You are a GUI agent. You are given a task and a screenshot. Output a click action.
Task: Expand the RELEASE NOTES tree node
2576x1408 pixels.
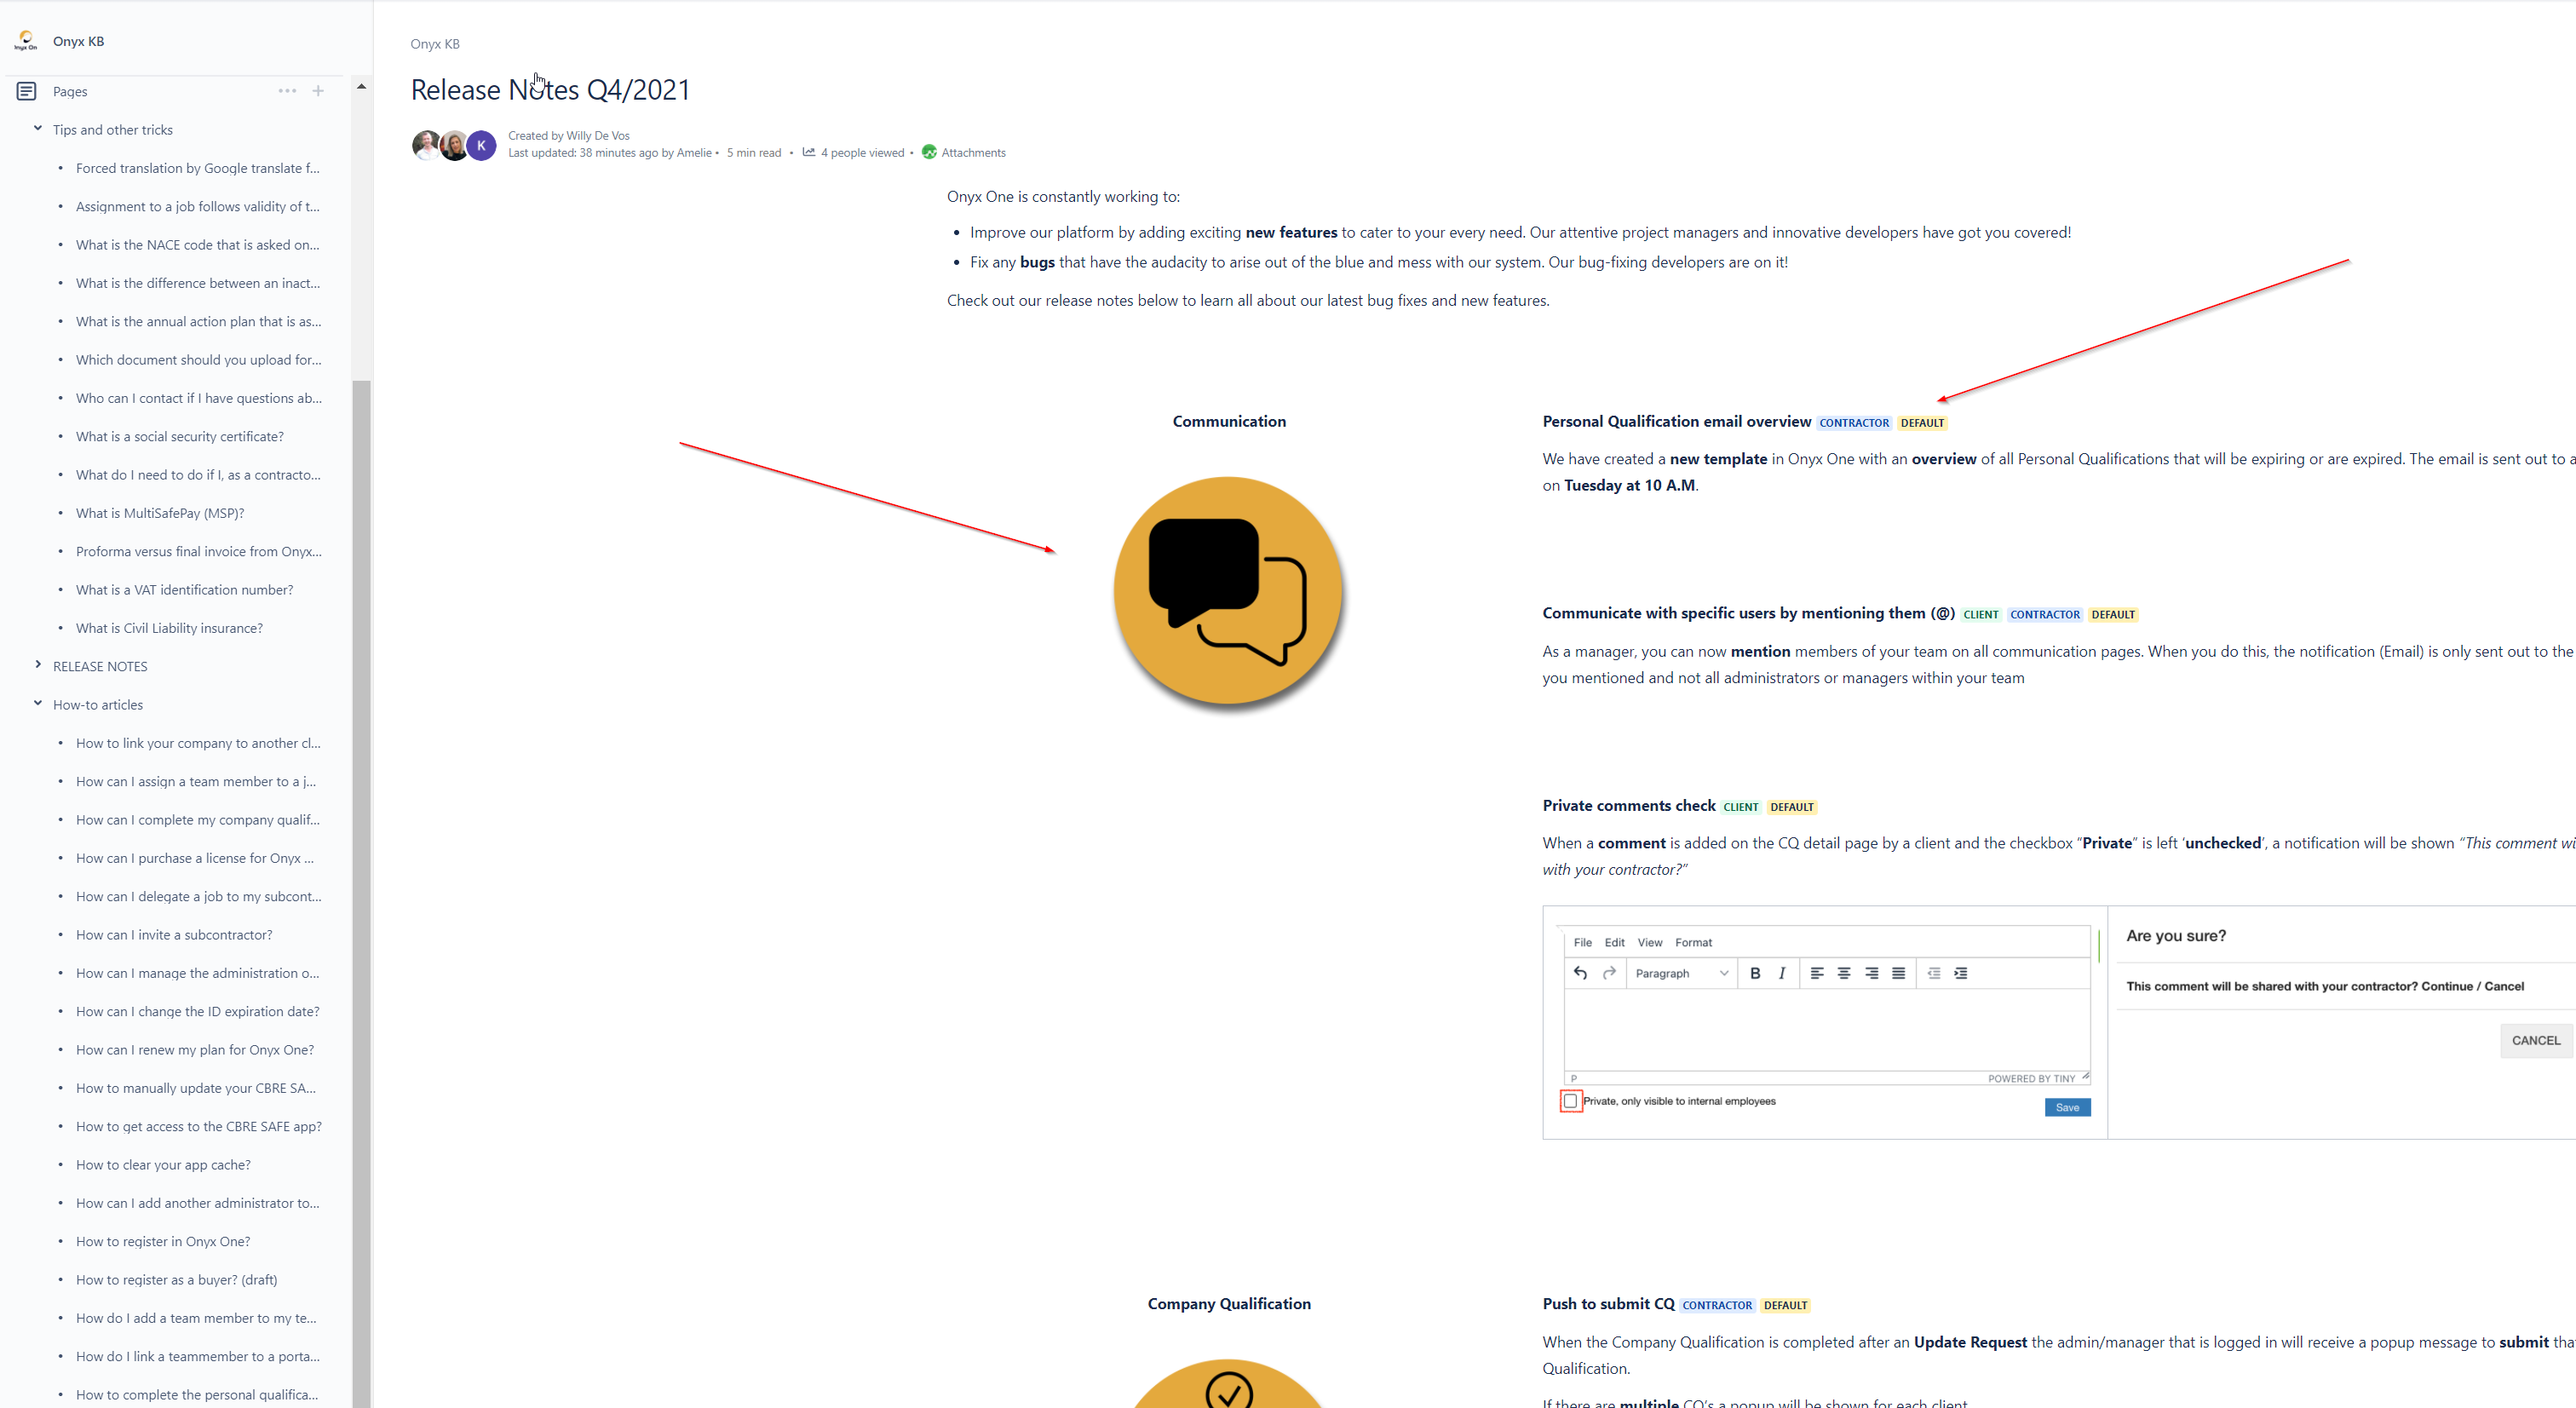[x=38, y=665]
